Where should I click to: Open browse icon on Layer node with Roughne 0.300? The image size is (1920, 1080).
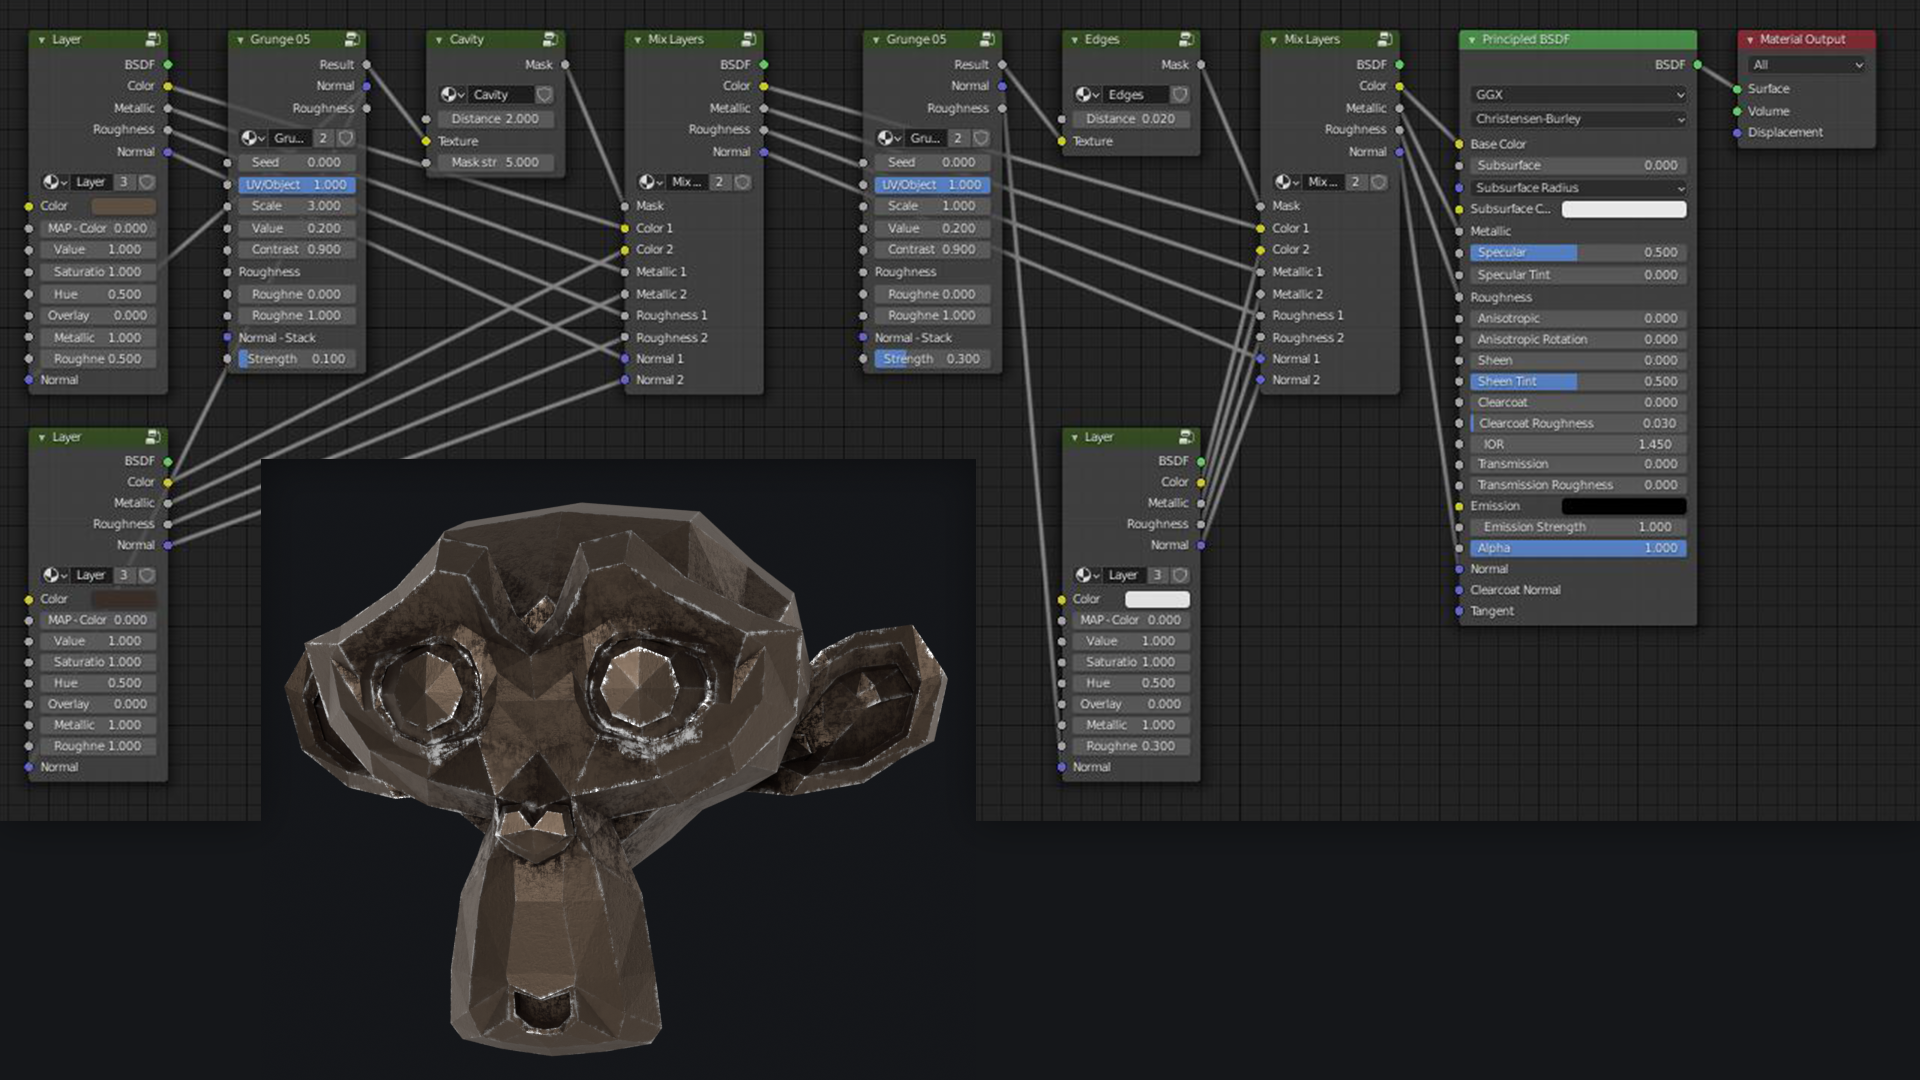1087,575
